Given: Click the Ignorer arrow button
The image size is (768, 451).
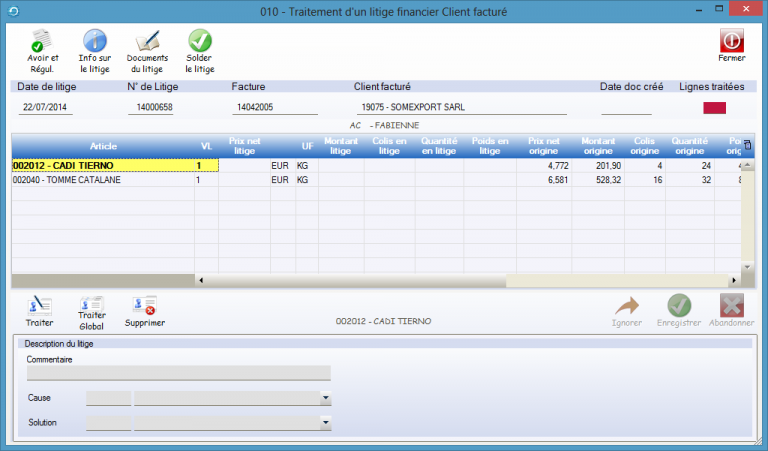Looking at the screenshot, I should [626, 306].
